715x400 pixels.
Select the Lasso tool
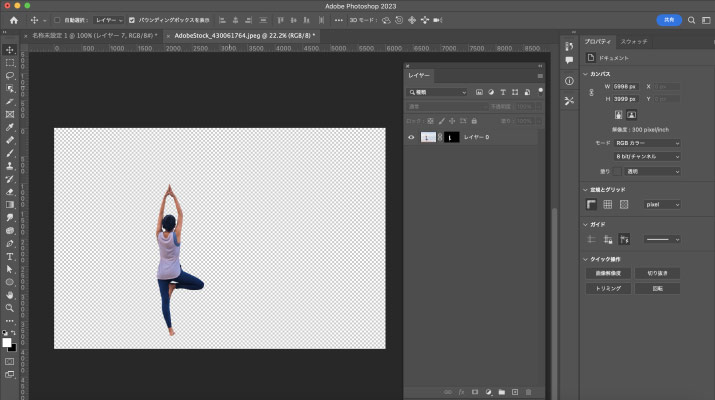[x=10, y=75]
